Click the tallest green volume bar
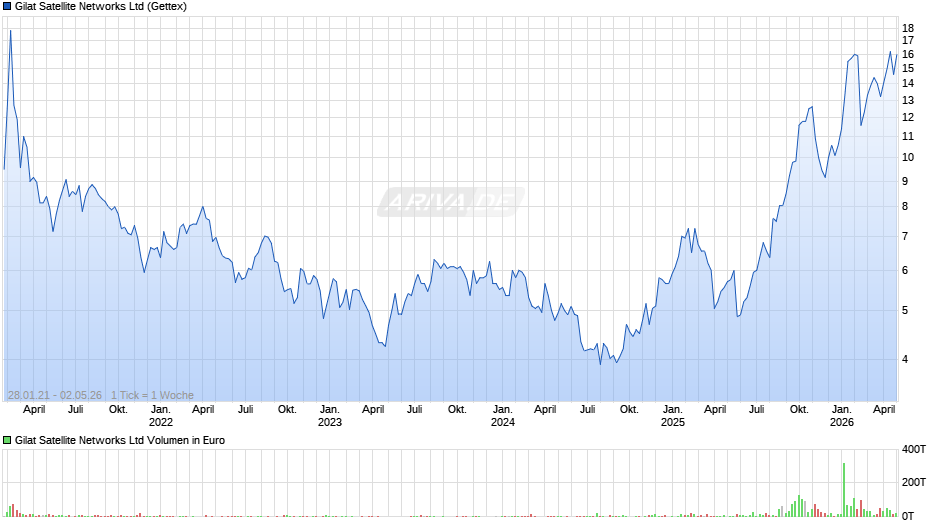The image size is (940, 526). coord(843,489)
